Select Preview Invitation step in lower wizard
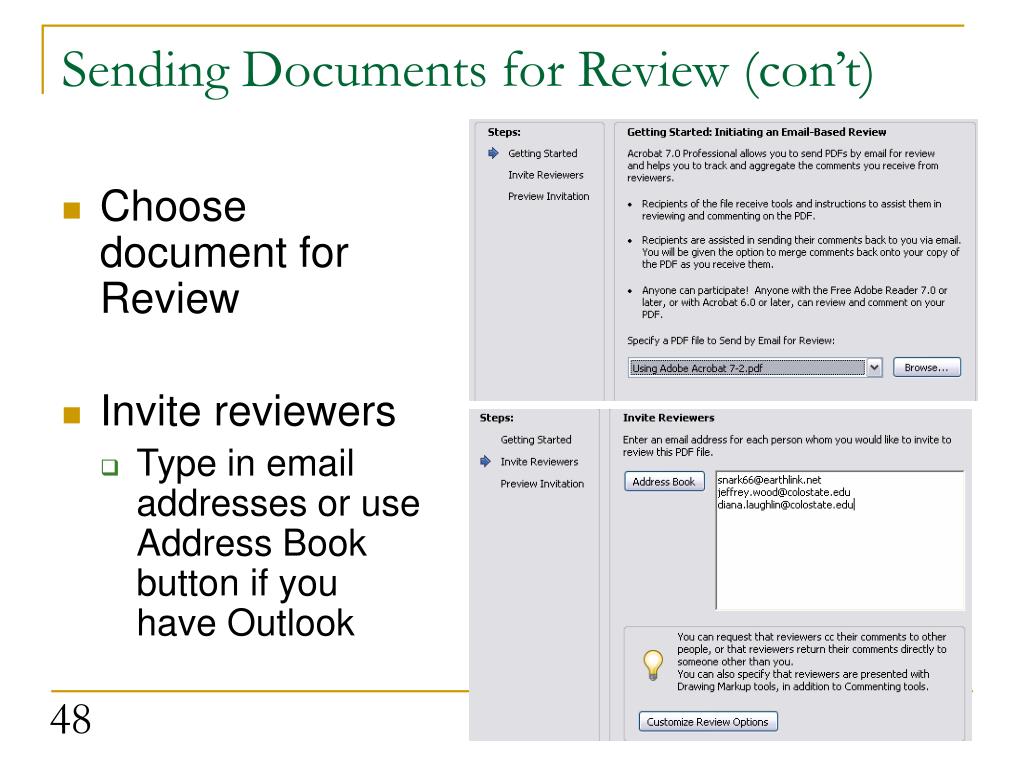The image size is (1024, 768). 542,484
